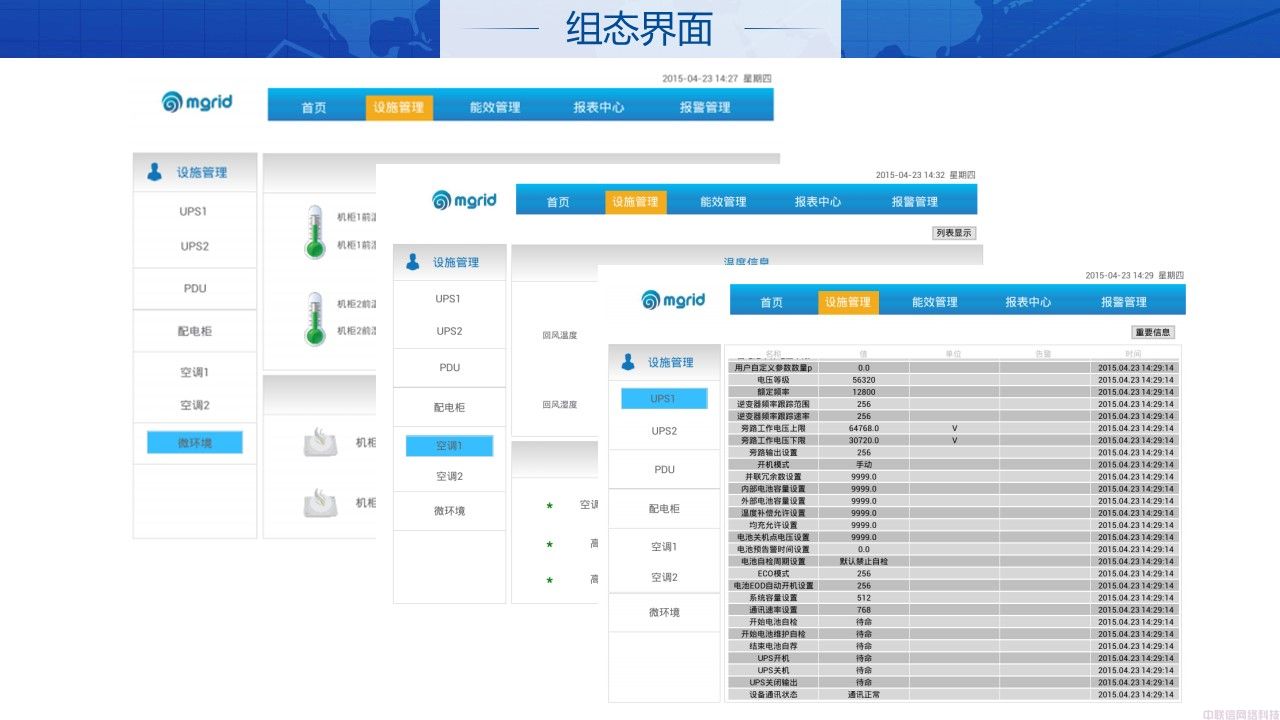This screenshot has width=1280, height=720.
Task: Open 微环境 in the front window sidebar
Action: coord(664,613)
